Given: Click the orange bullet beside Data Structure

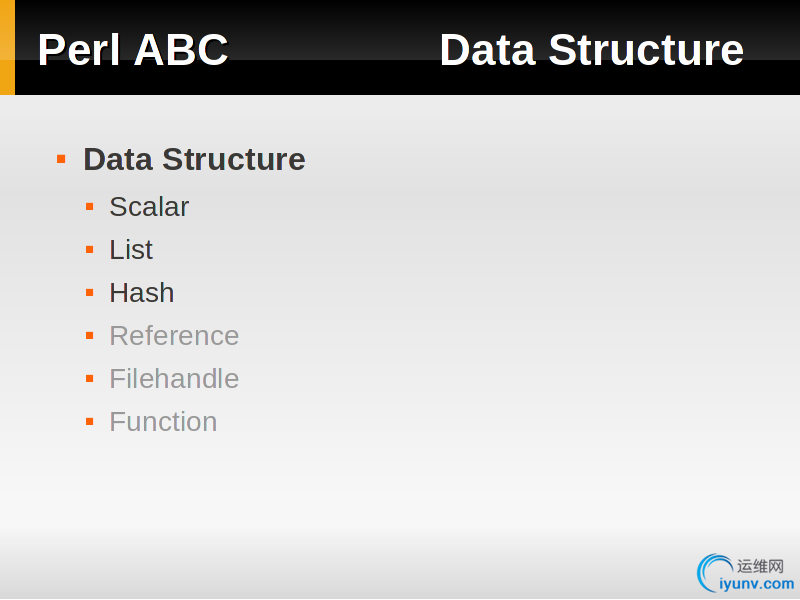Looking at the screenshot, I should [x=61, y=159].
